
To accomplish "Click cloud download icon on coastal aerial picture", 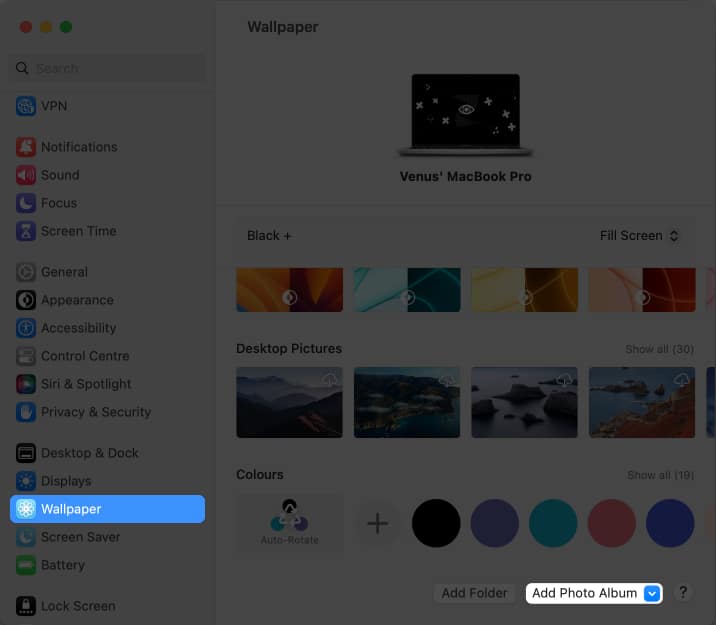I will tap(447, 379).
